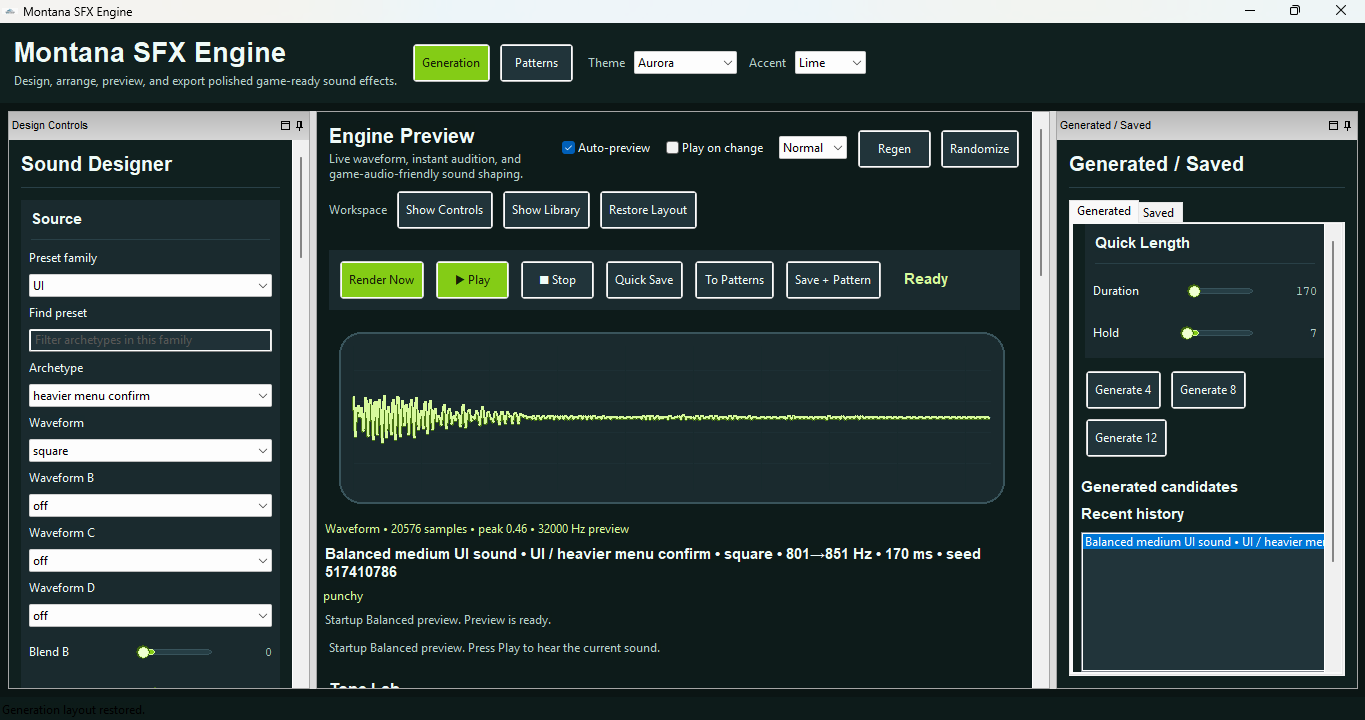Viewport: 1365px width, 720px height.
Task: Pin the Design Controls panel
Action: (x=299, y=125)
